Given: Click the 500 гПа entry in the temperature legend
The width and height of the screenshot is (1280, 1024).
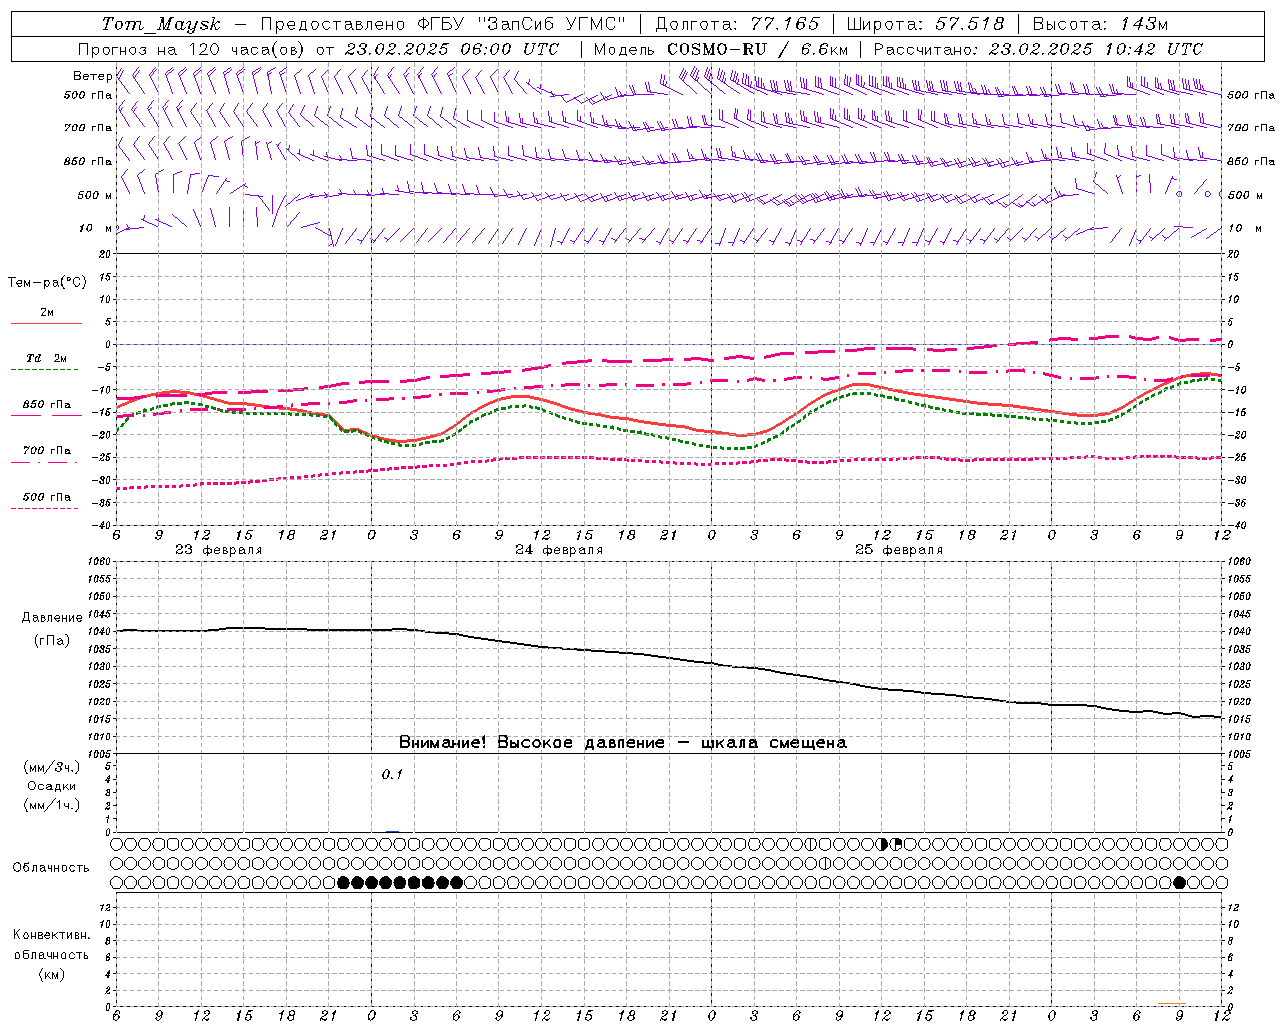Looking at the screenshot, I should pos(46,497).
